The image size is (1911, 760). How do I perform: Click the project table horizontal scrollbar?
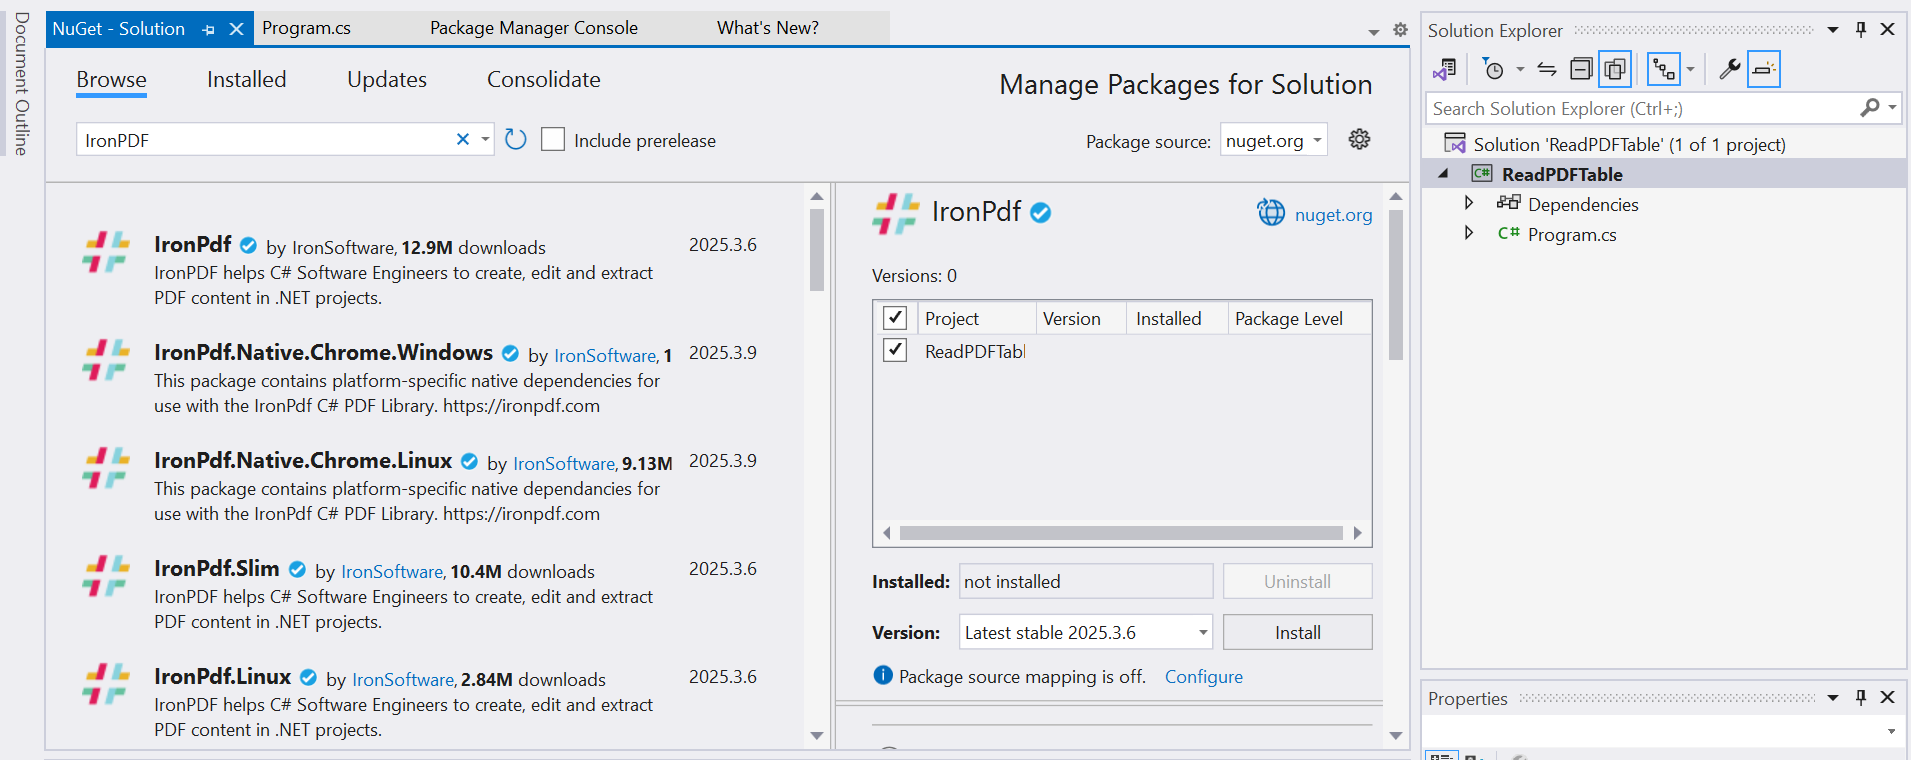coord(1121,533)
